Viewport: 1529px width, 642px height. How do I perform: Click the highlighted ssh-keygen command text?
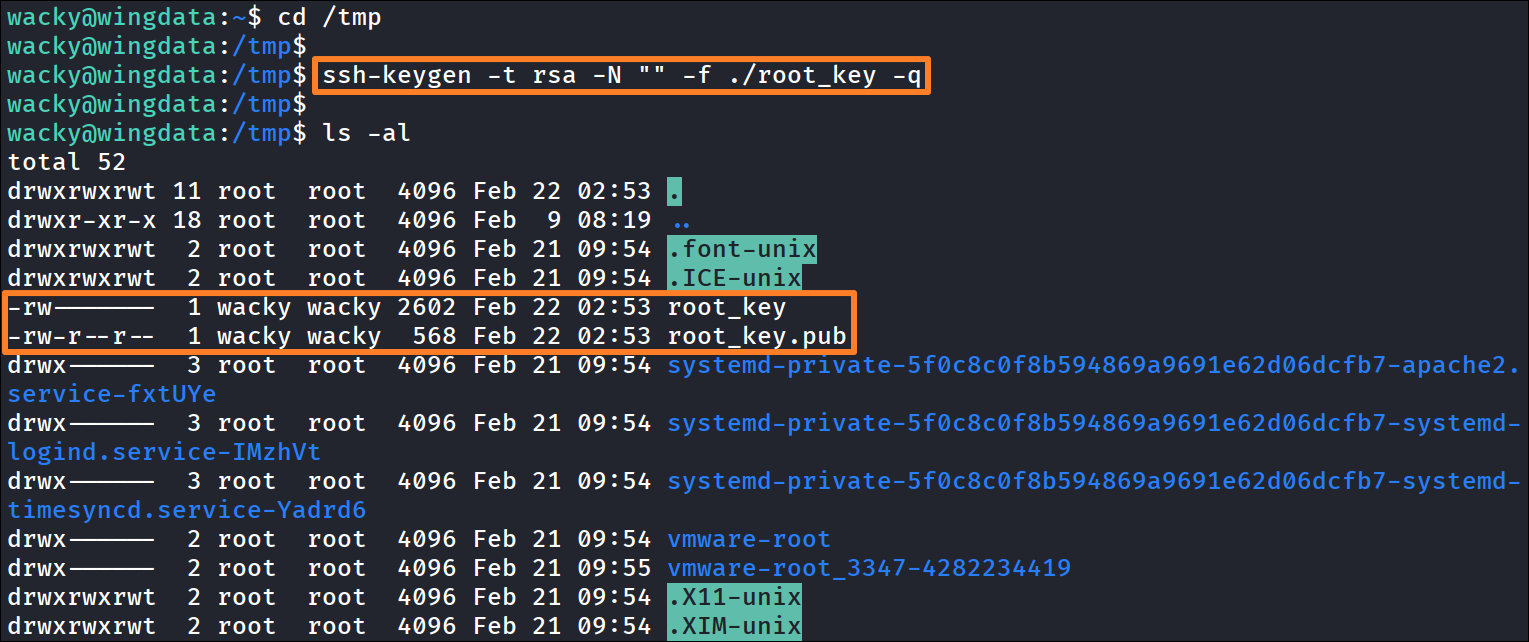[x=622, y=76]
